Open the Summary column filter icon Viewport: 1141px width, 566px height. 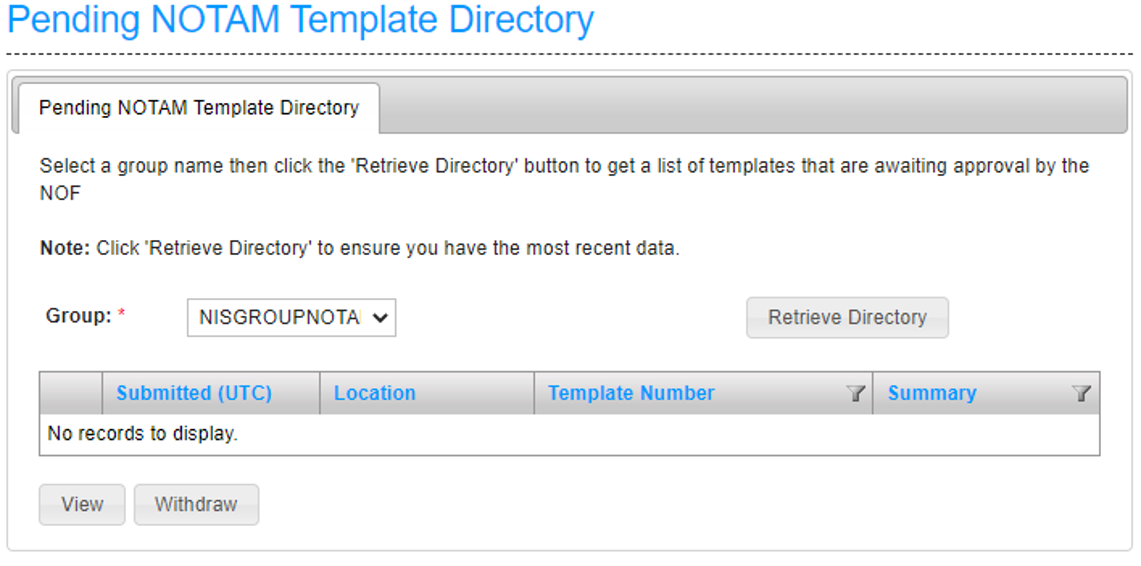click(1082, 394)
